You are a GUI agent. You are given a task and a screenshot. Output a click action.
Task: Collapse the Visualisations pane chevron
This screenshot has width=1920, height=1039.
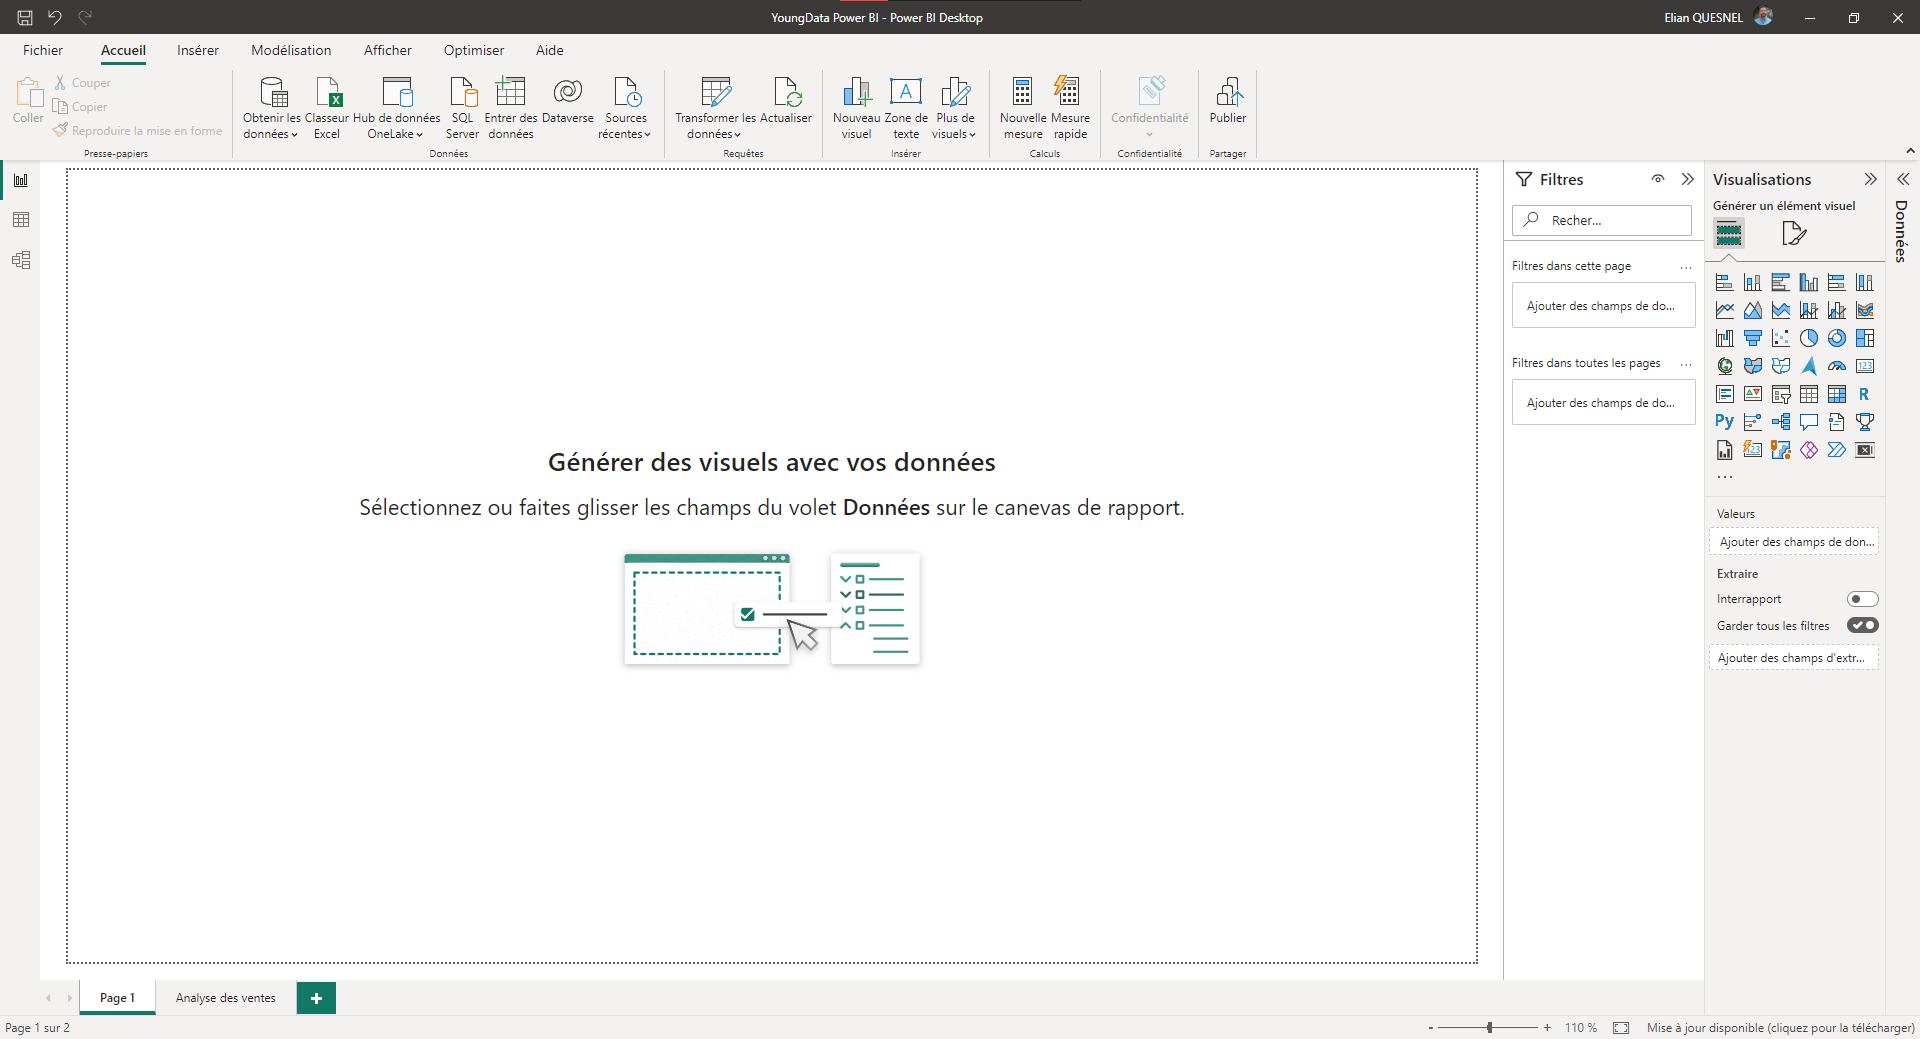[1870, 179]
